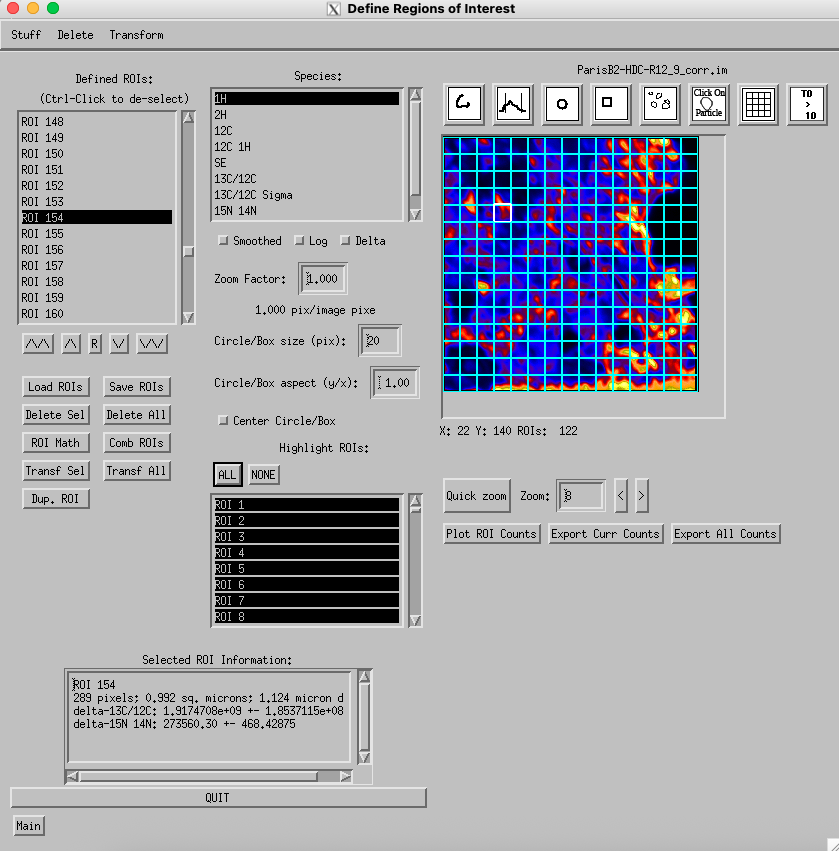Click the 'TO > 10' tool icon
The height and width of the screenshot is (851, 839).
click(x=808, y=103)
